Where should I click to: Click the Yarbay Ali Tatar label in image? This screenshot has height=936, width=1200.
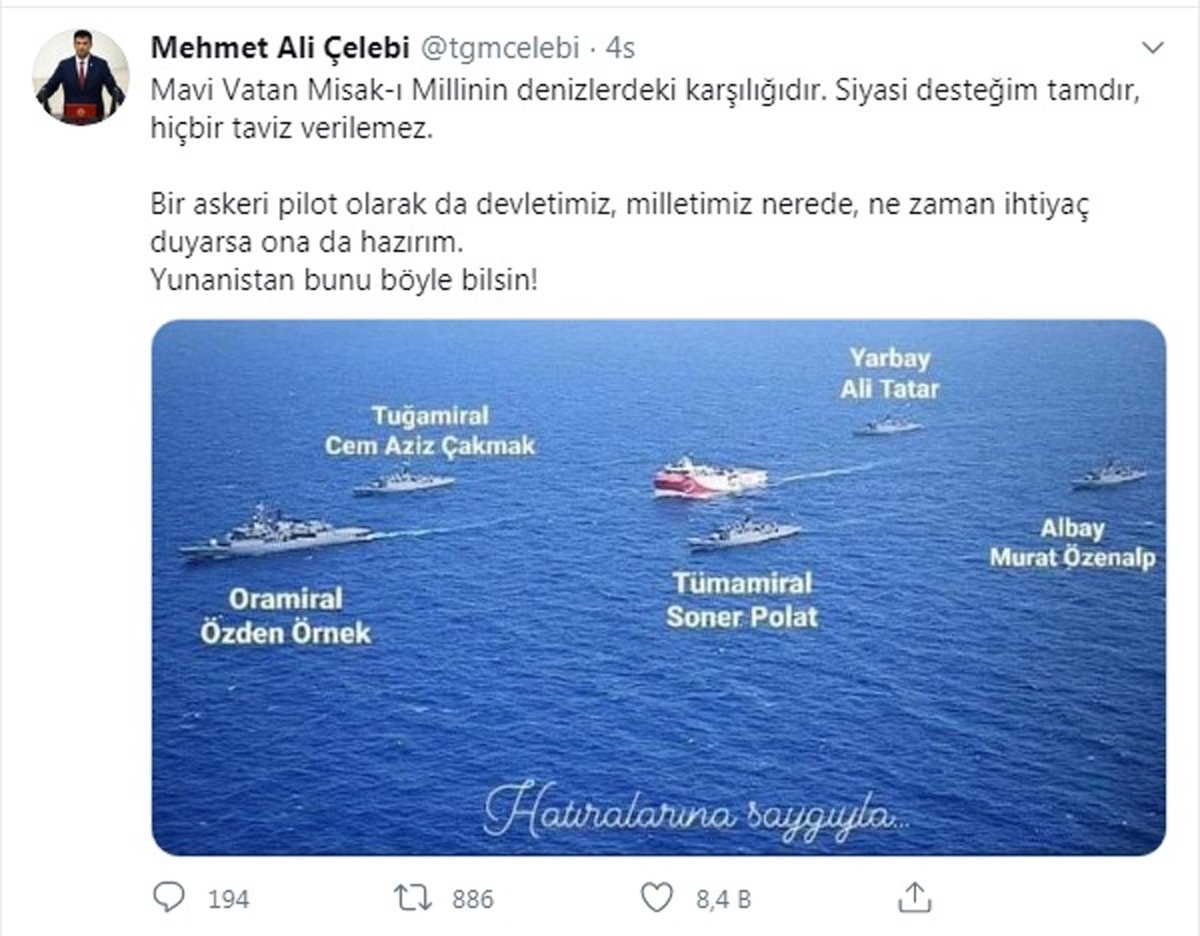point(889,373)
